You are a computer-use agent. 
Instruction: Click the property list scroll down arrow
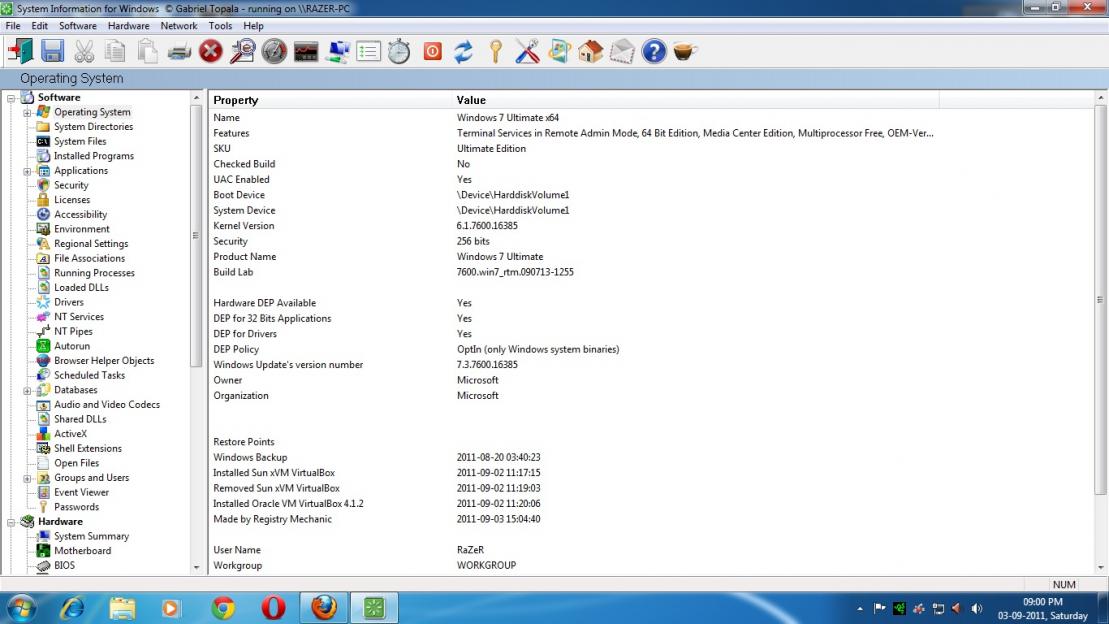coord(1101,567)
